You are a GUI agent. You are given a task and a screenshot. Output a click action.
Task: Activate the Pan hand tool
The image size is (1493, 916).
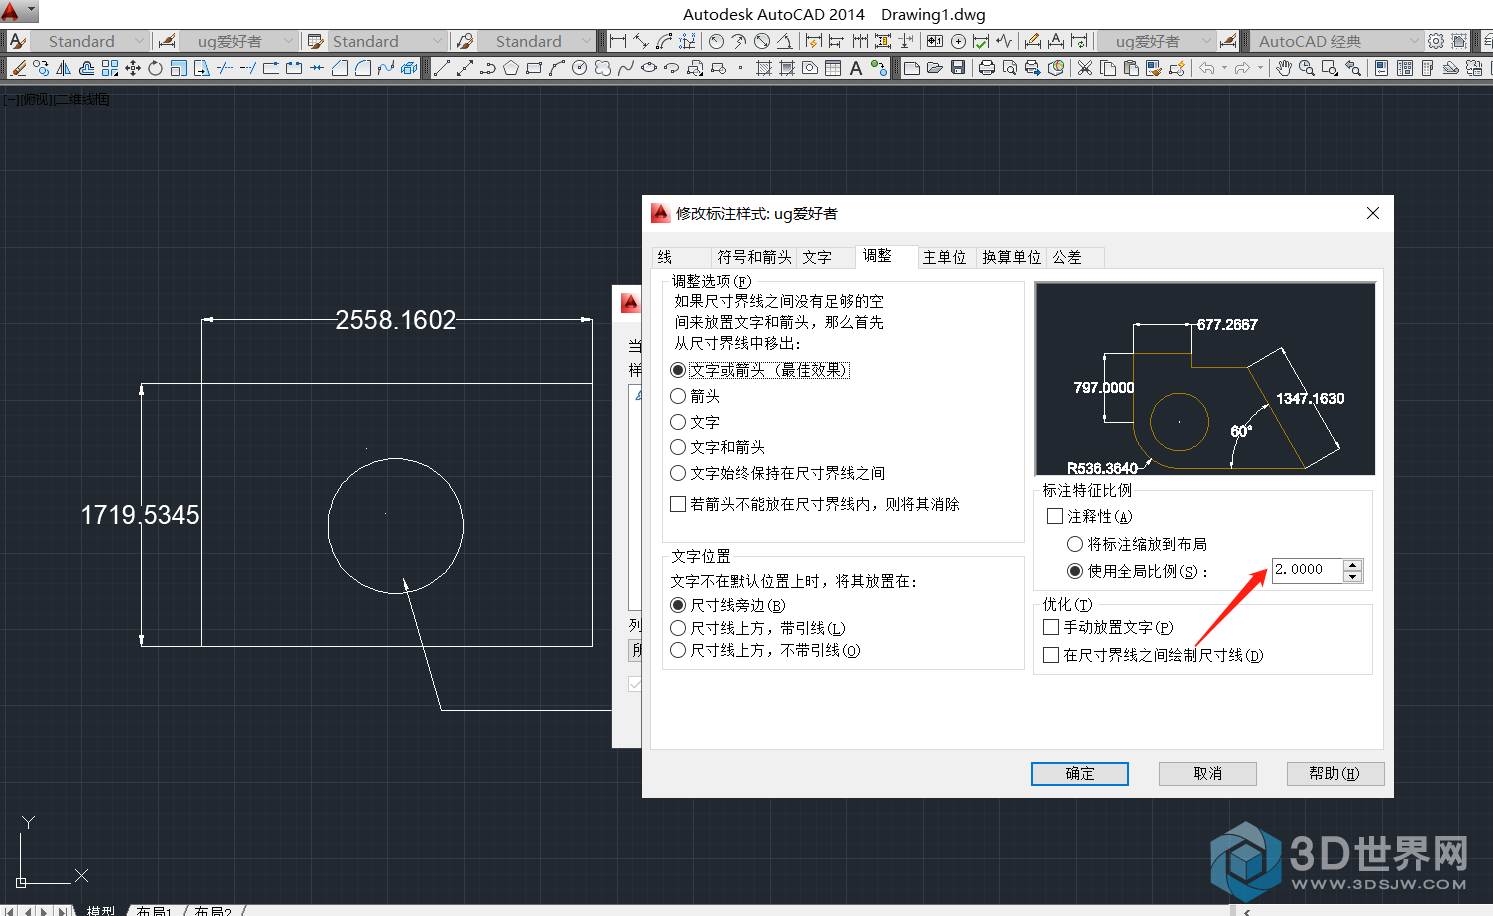pos(1285,68)
